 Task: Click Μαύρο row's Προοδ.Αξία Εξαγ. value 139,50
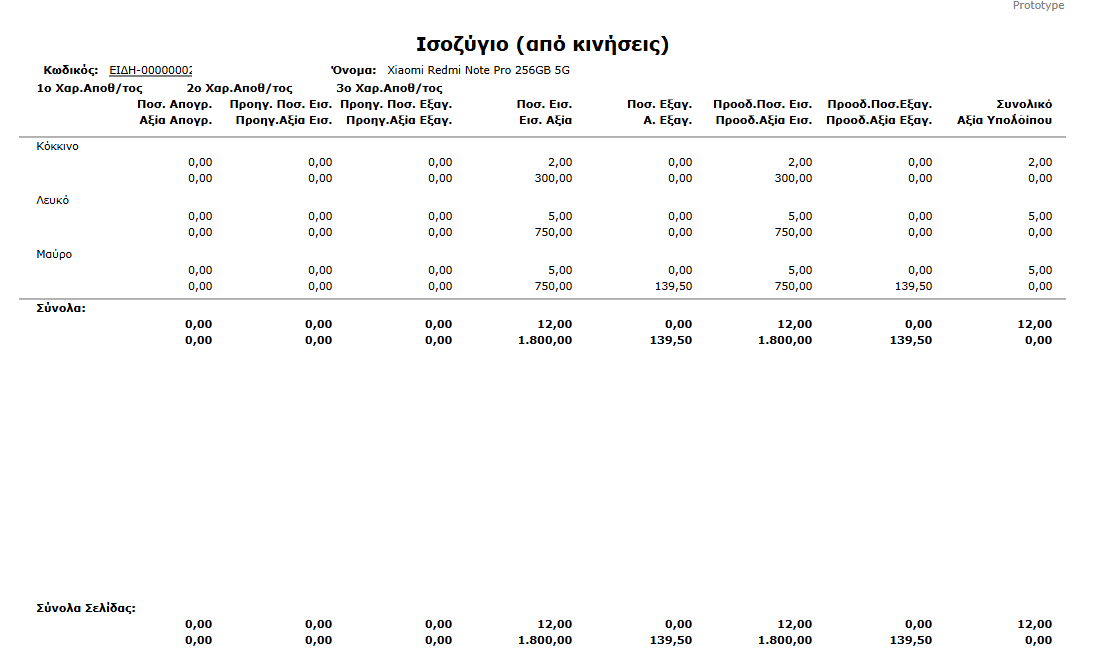[913, 286]
